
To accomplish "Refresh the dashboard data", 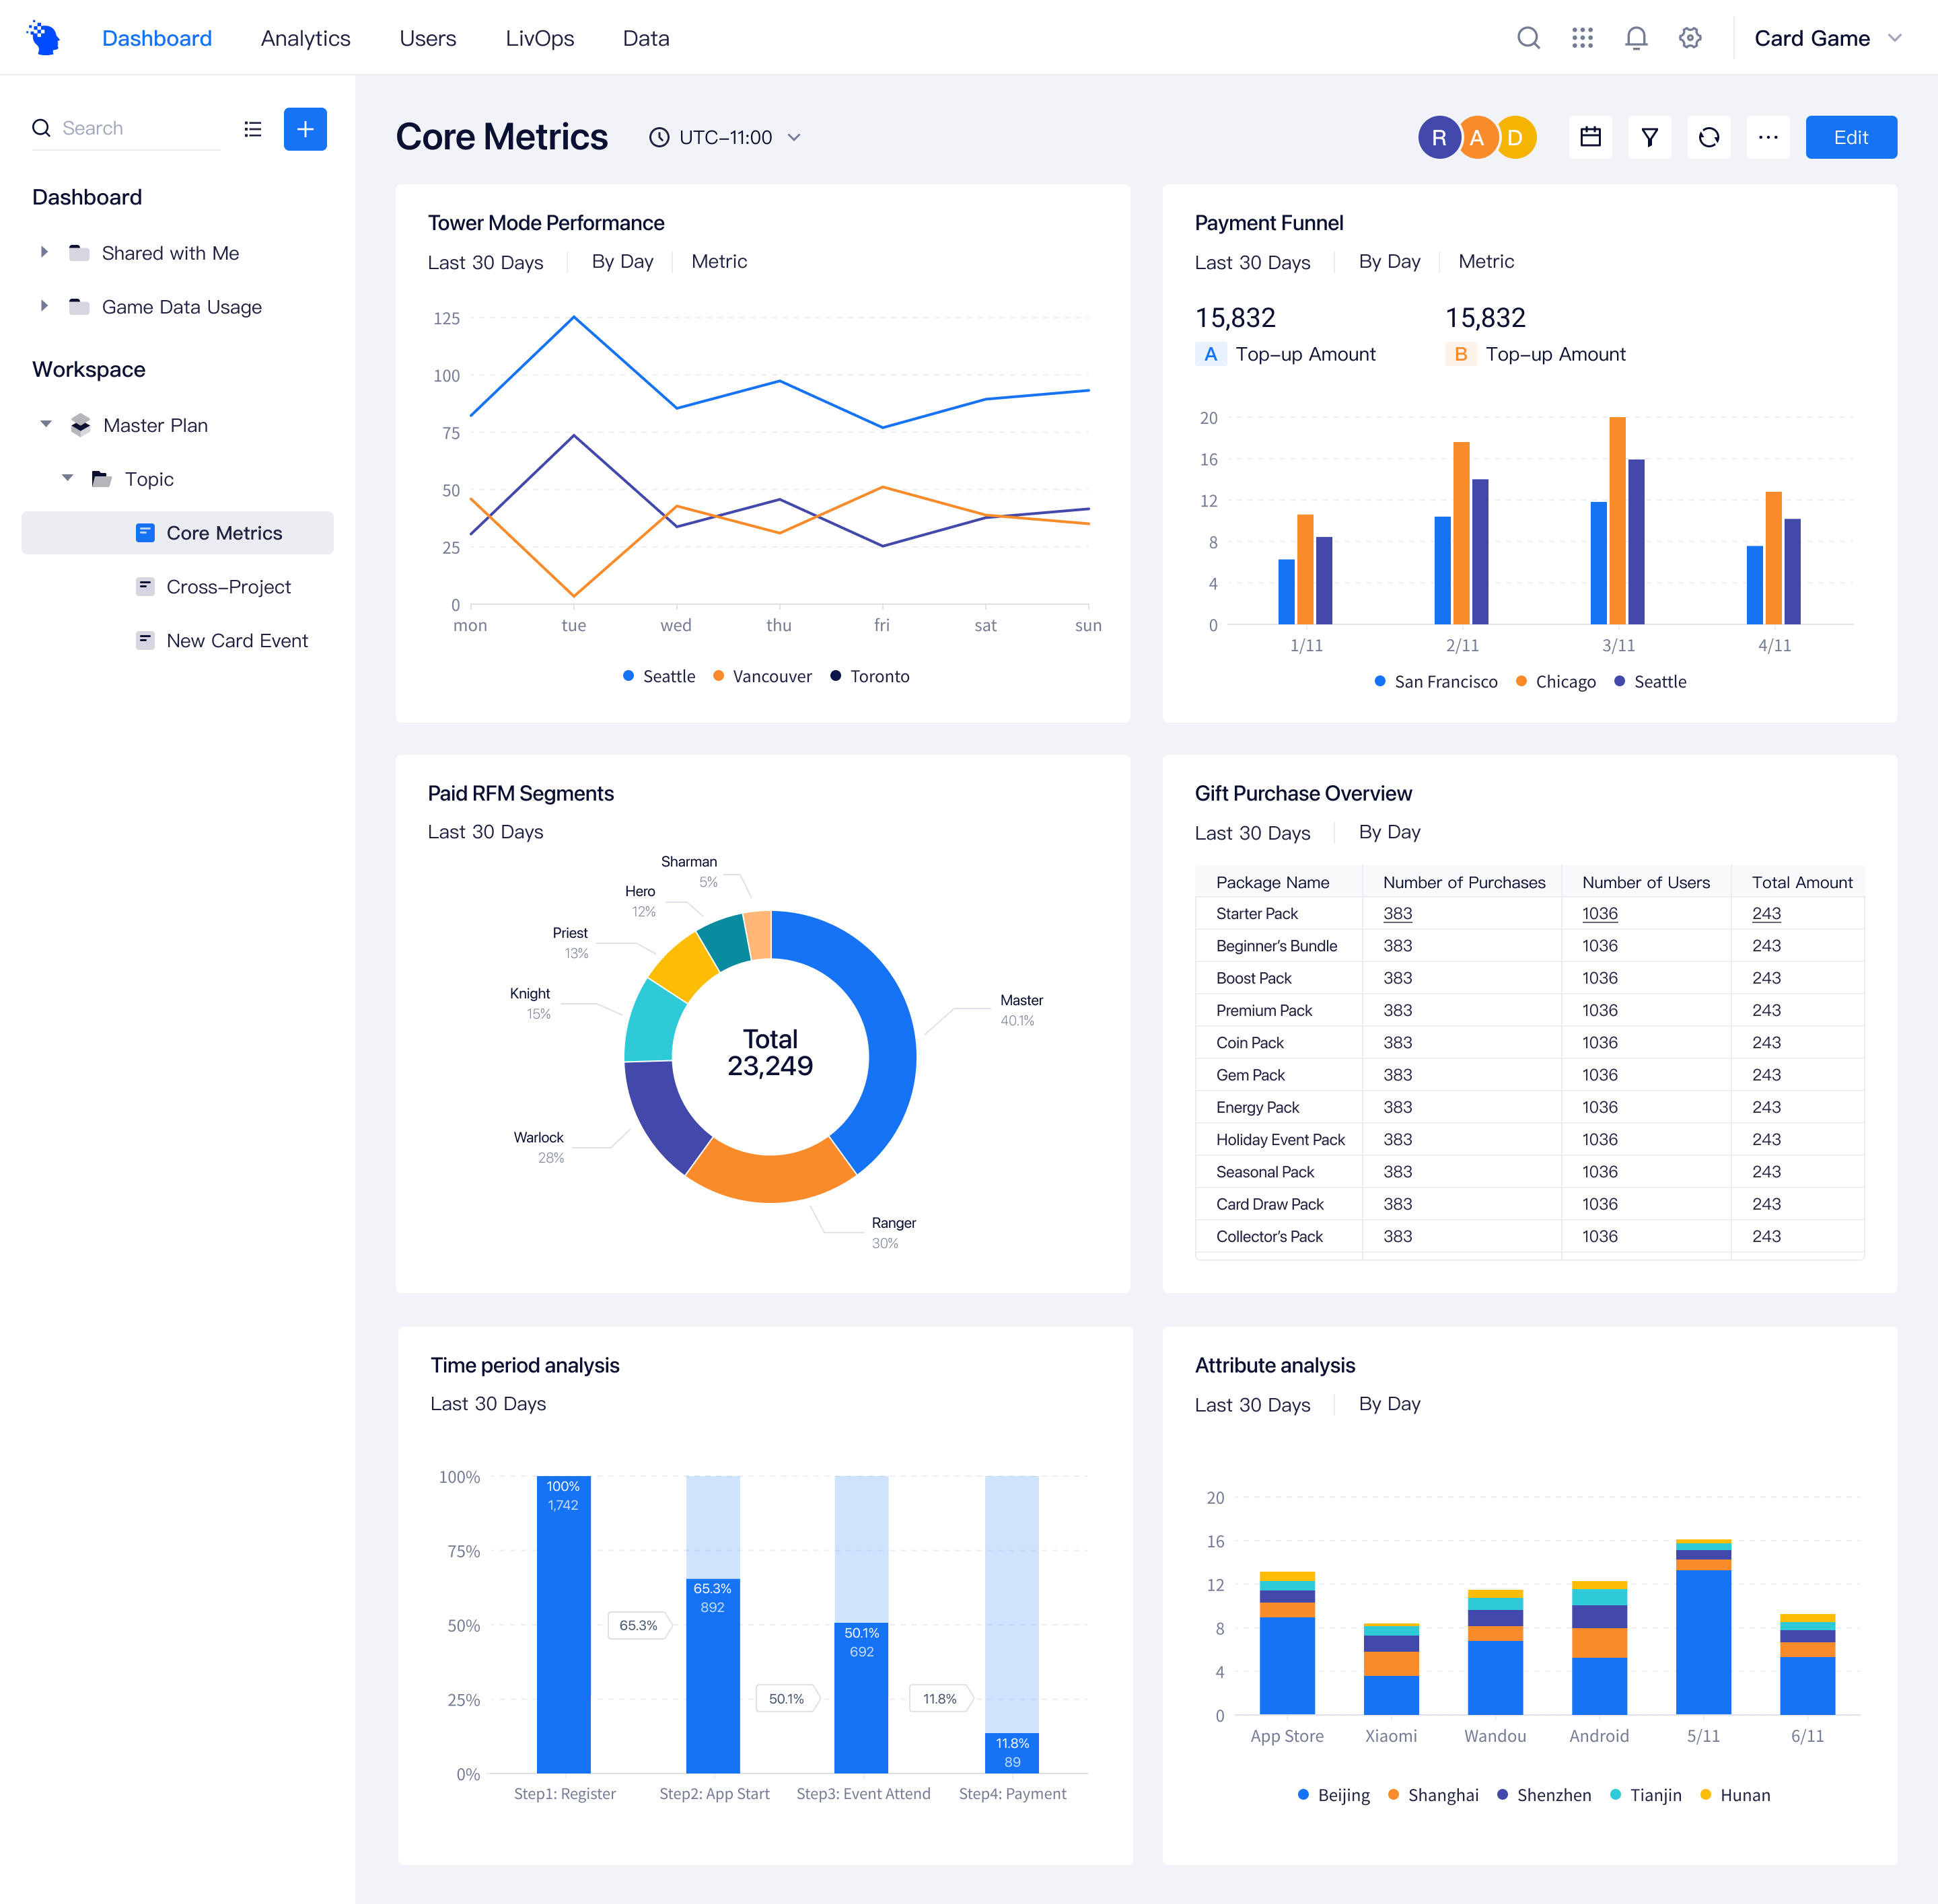I will point(1709,137).
